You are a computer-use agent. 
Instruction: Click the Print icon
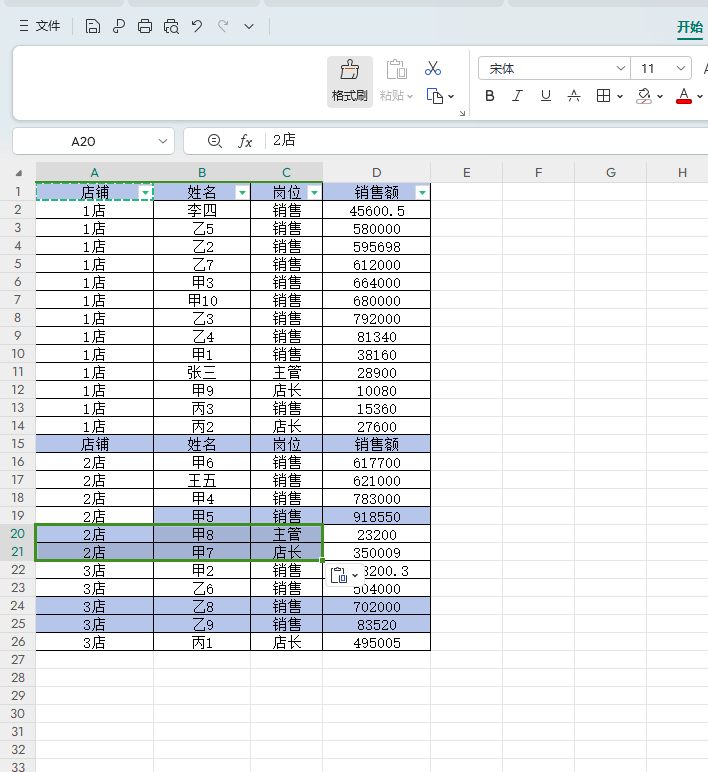pos(145,26)
